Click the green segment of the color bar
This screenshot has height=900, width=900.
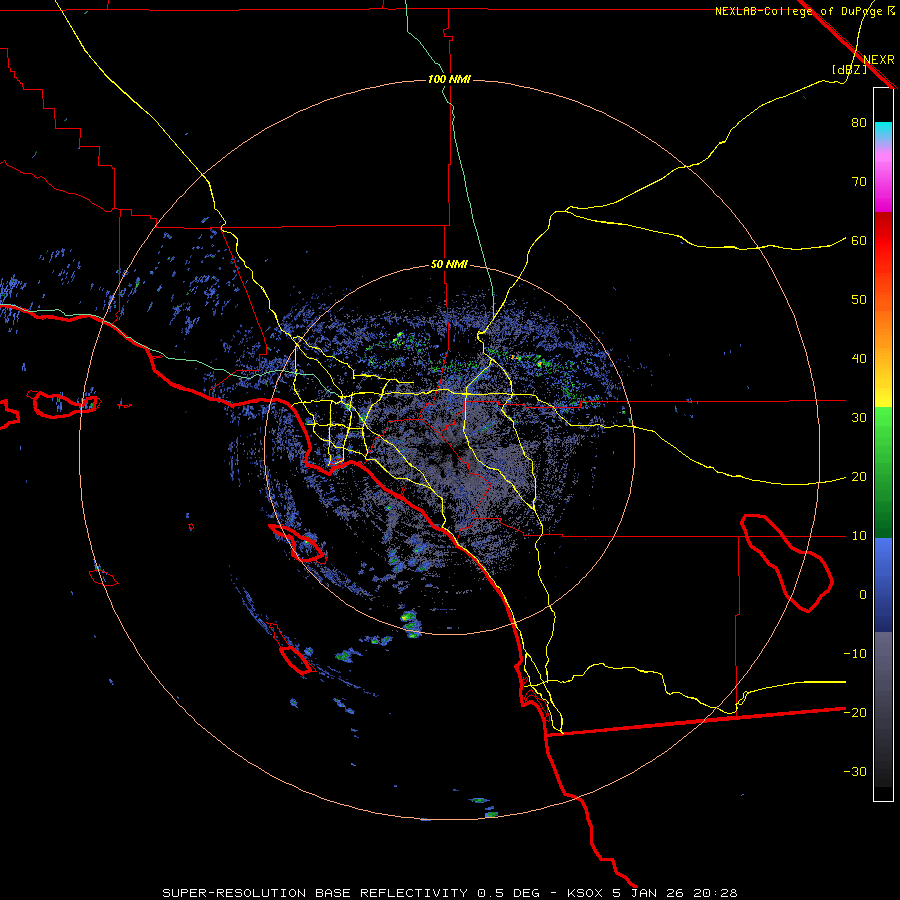click(x=883, y=472)
